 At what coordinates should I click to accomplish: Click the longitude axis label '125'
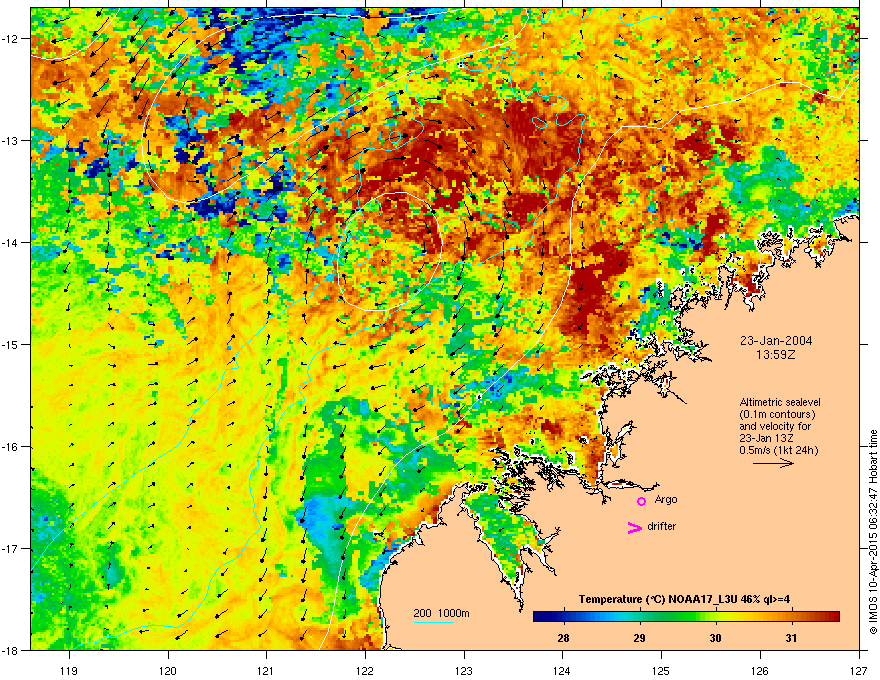click(661, 670)
